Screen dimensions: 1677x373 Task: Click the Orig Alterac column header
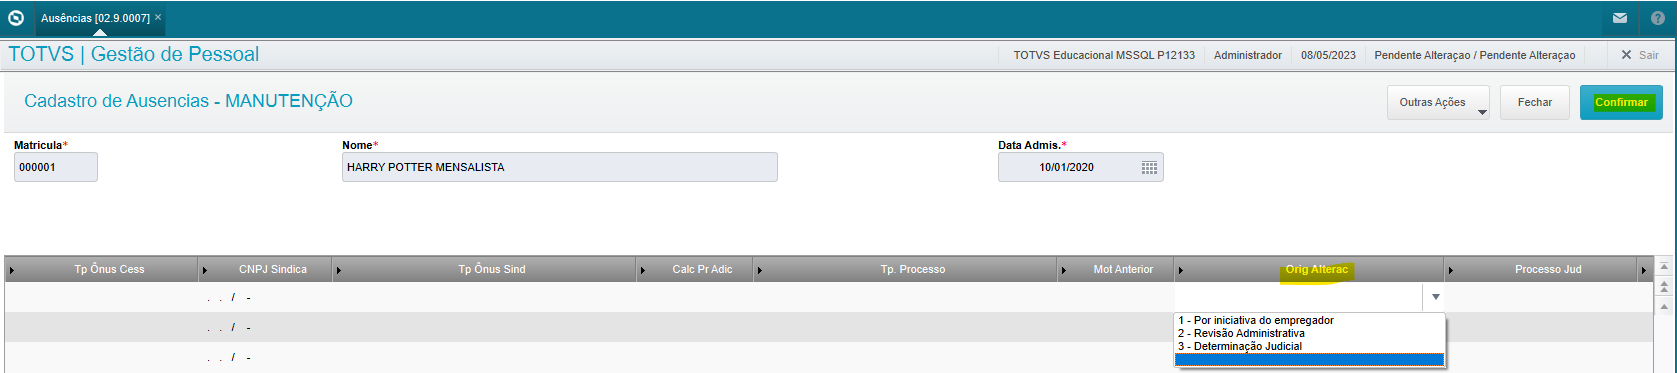(1317, 269)
